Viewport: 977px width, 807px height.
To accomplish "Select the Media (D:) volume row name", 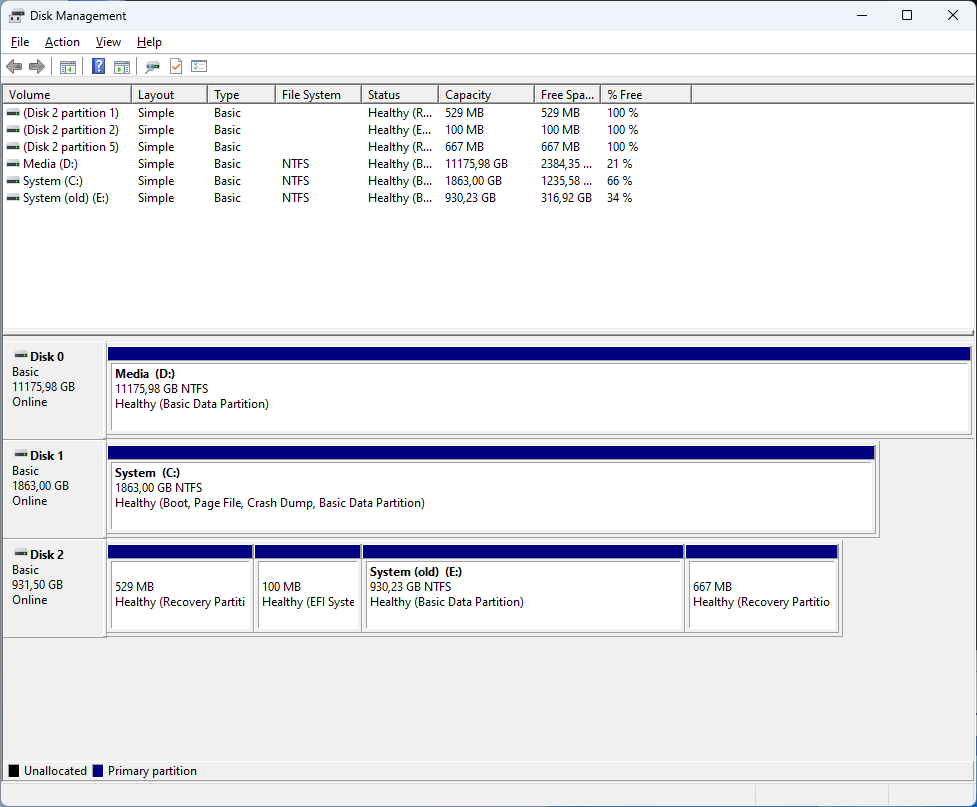I will tap(50, 164).
